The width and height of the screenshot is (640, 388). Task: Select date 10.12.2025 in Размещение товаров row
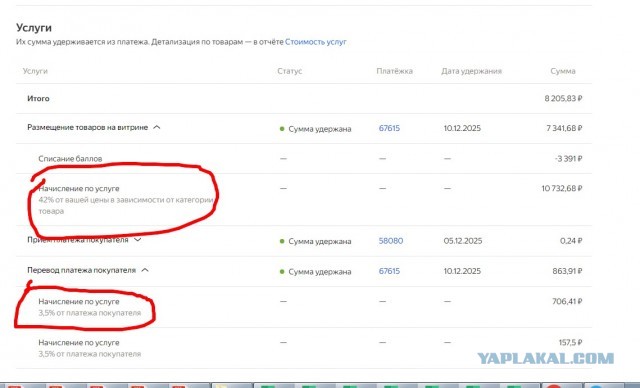coord(462,128)
